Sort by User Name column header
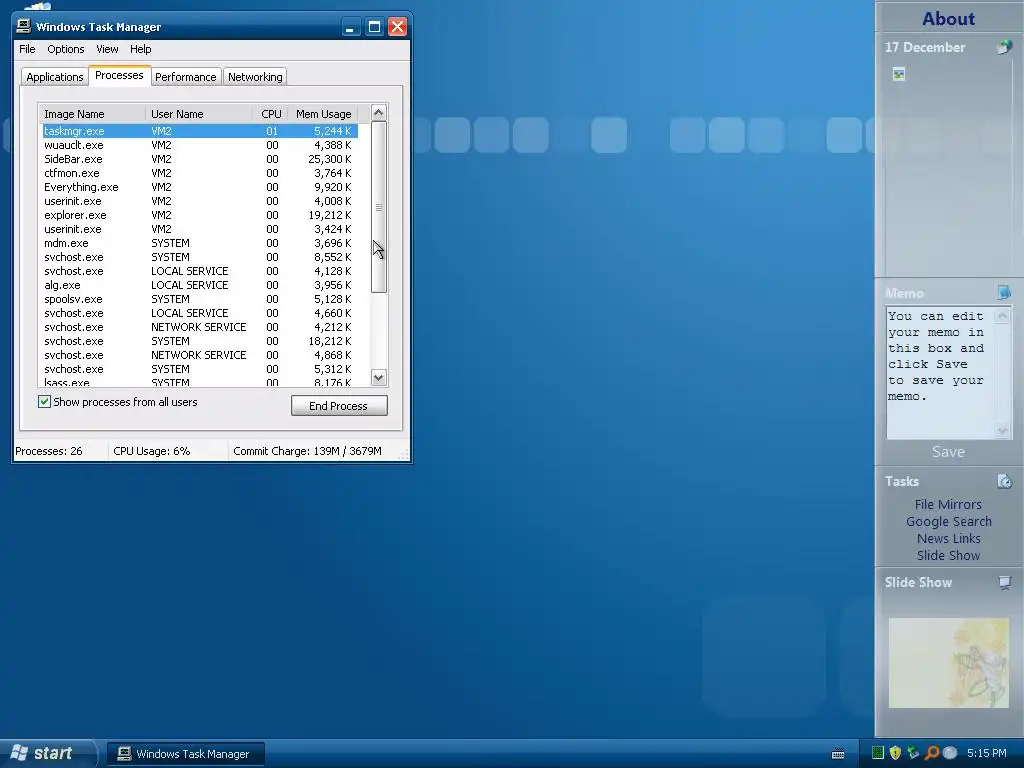 coord(199,114)
